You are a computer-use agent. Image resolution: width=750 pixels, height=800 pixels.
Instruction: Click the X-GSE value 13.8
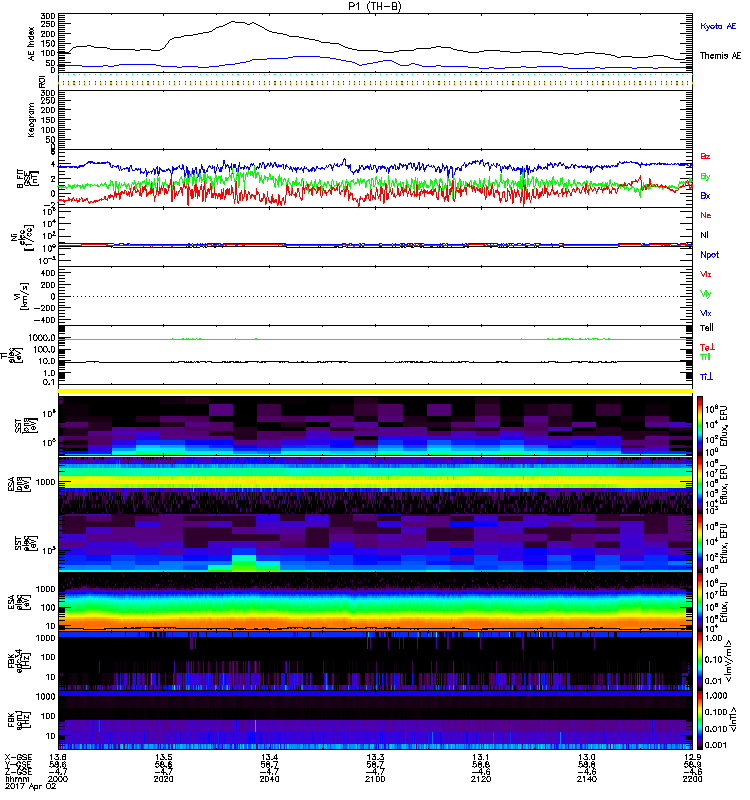[x=58, y=757]
